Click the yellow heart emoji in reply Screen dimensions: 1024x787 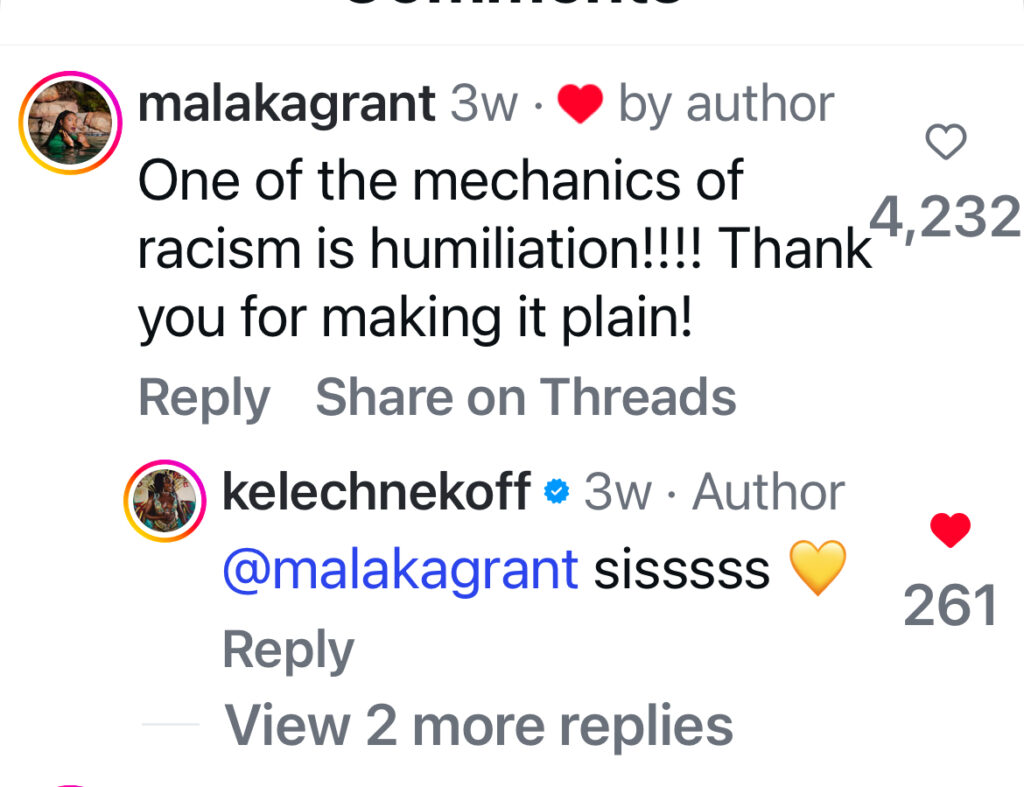click(817, 569)
